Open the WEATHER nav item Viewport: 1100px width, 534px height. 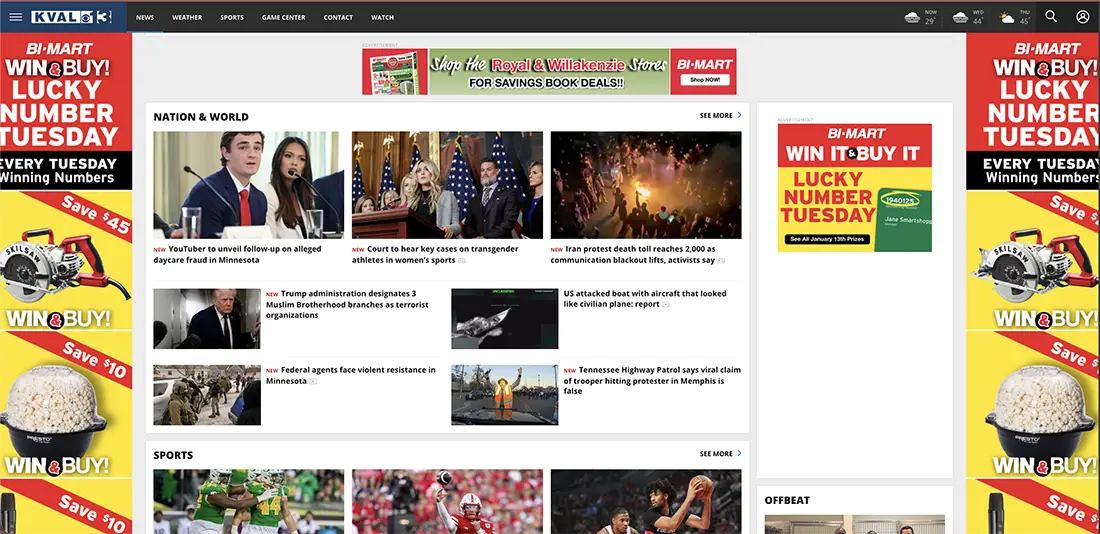pyautogui.click(x=187, y=18)
